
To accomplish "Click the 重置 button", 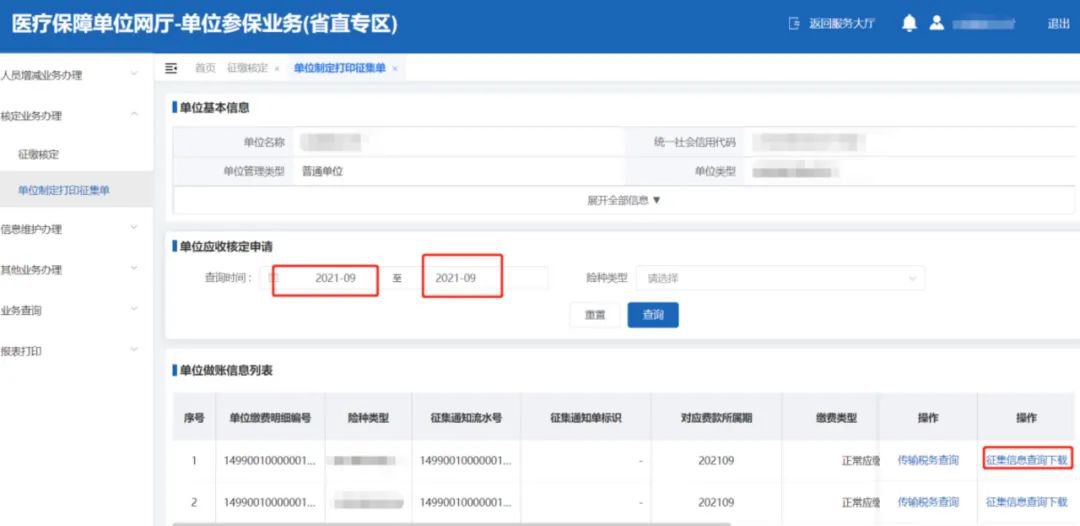I will [595, 315].
